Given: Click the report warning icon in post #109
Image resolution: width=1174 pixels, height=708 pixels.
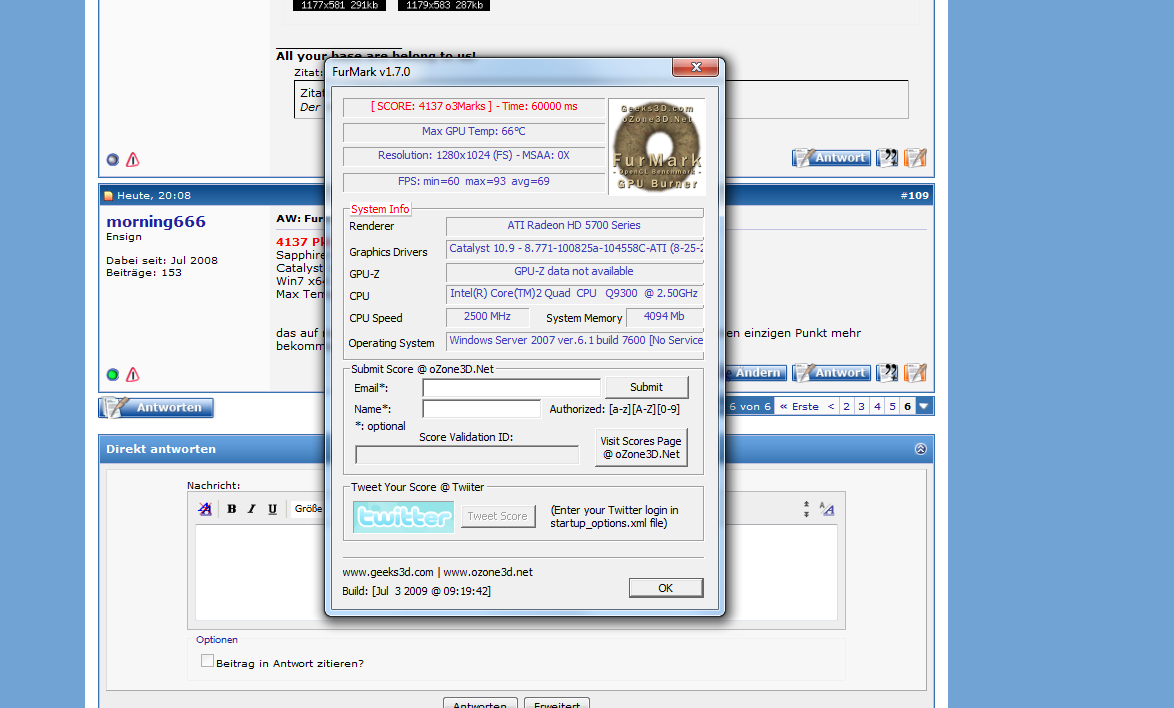Looking at the screenshot, I should point(133,374).
